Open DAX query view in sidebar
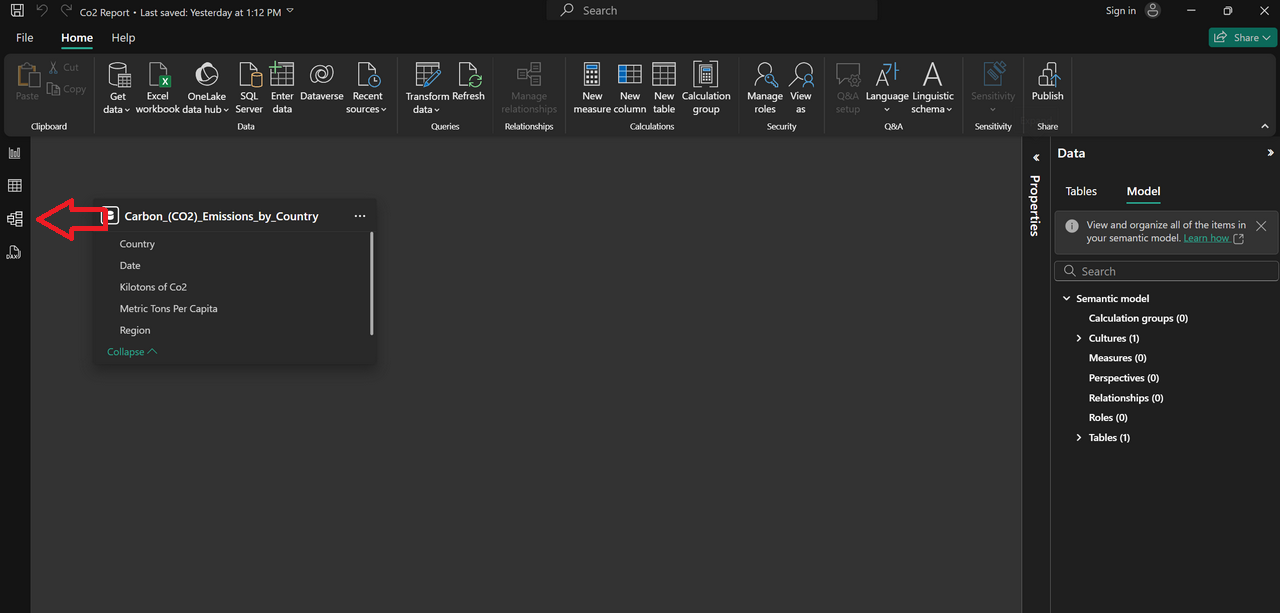The image size is (1280, 613). click(x=14, y=252)
